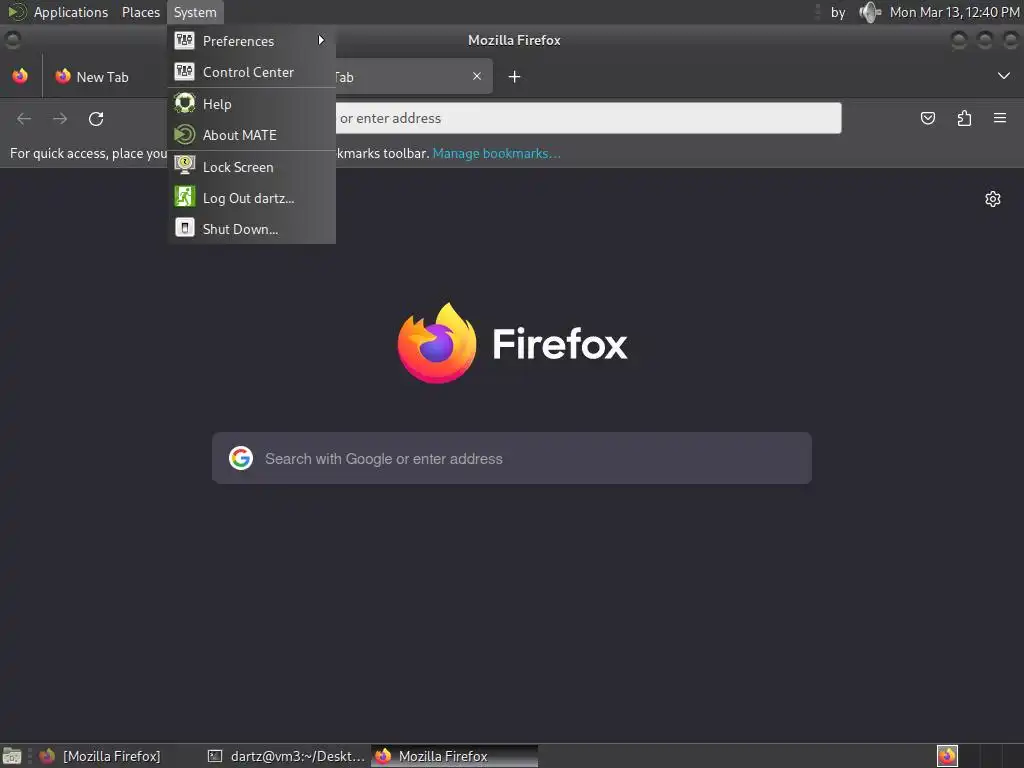Click the show desktop icon in bottom panel

tap(12, 756)
